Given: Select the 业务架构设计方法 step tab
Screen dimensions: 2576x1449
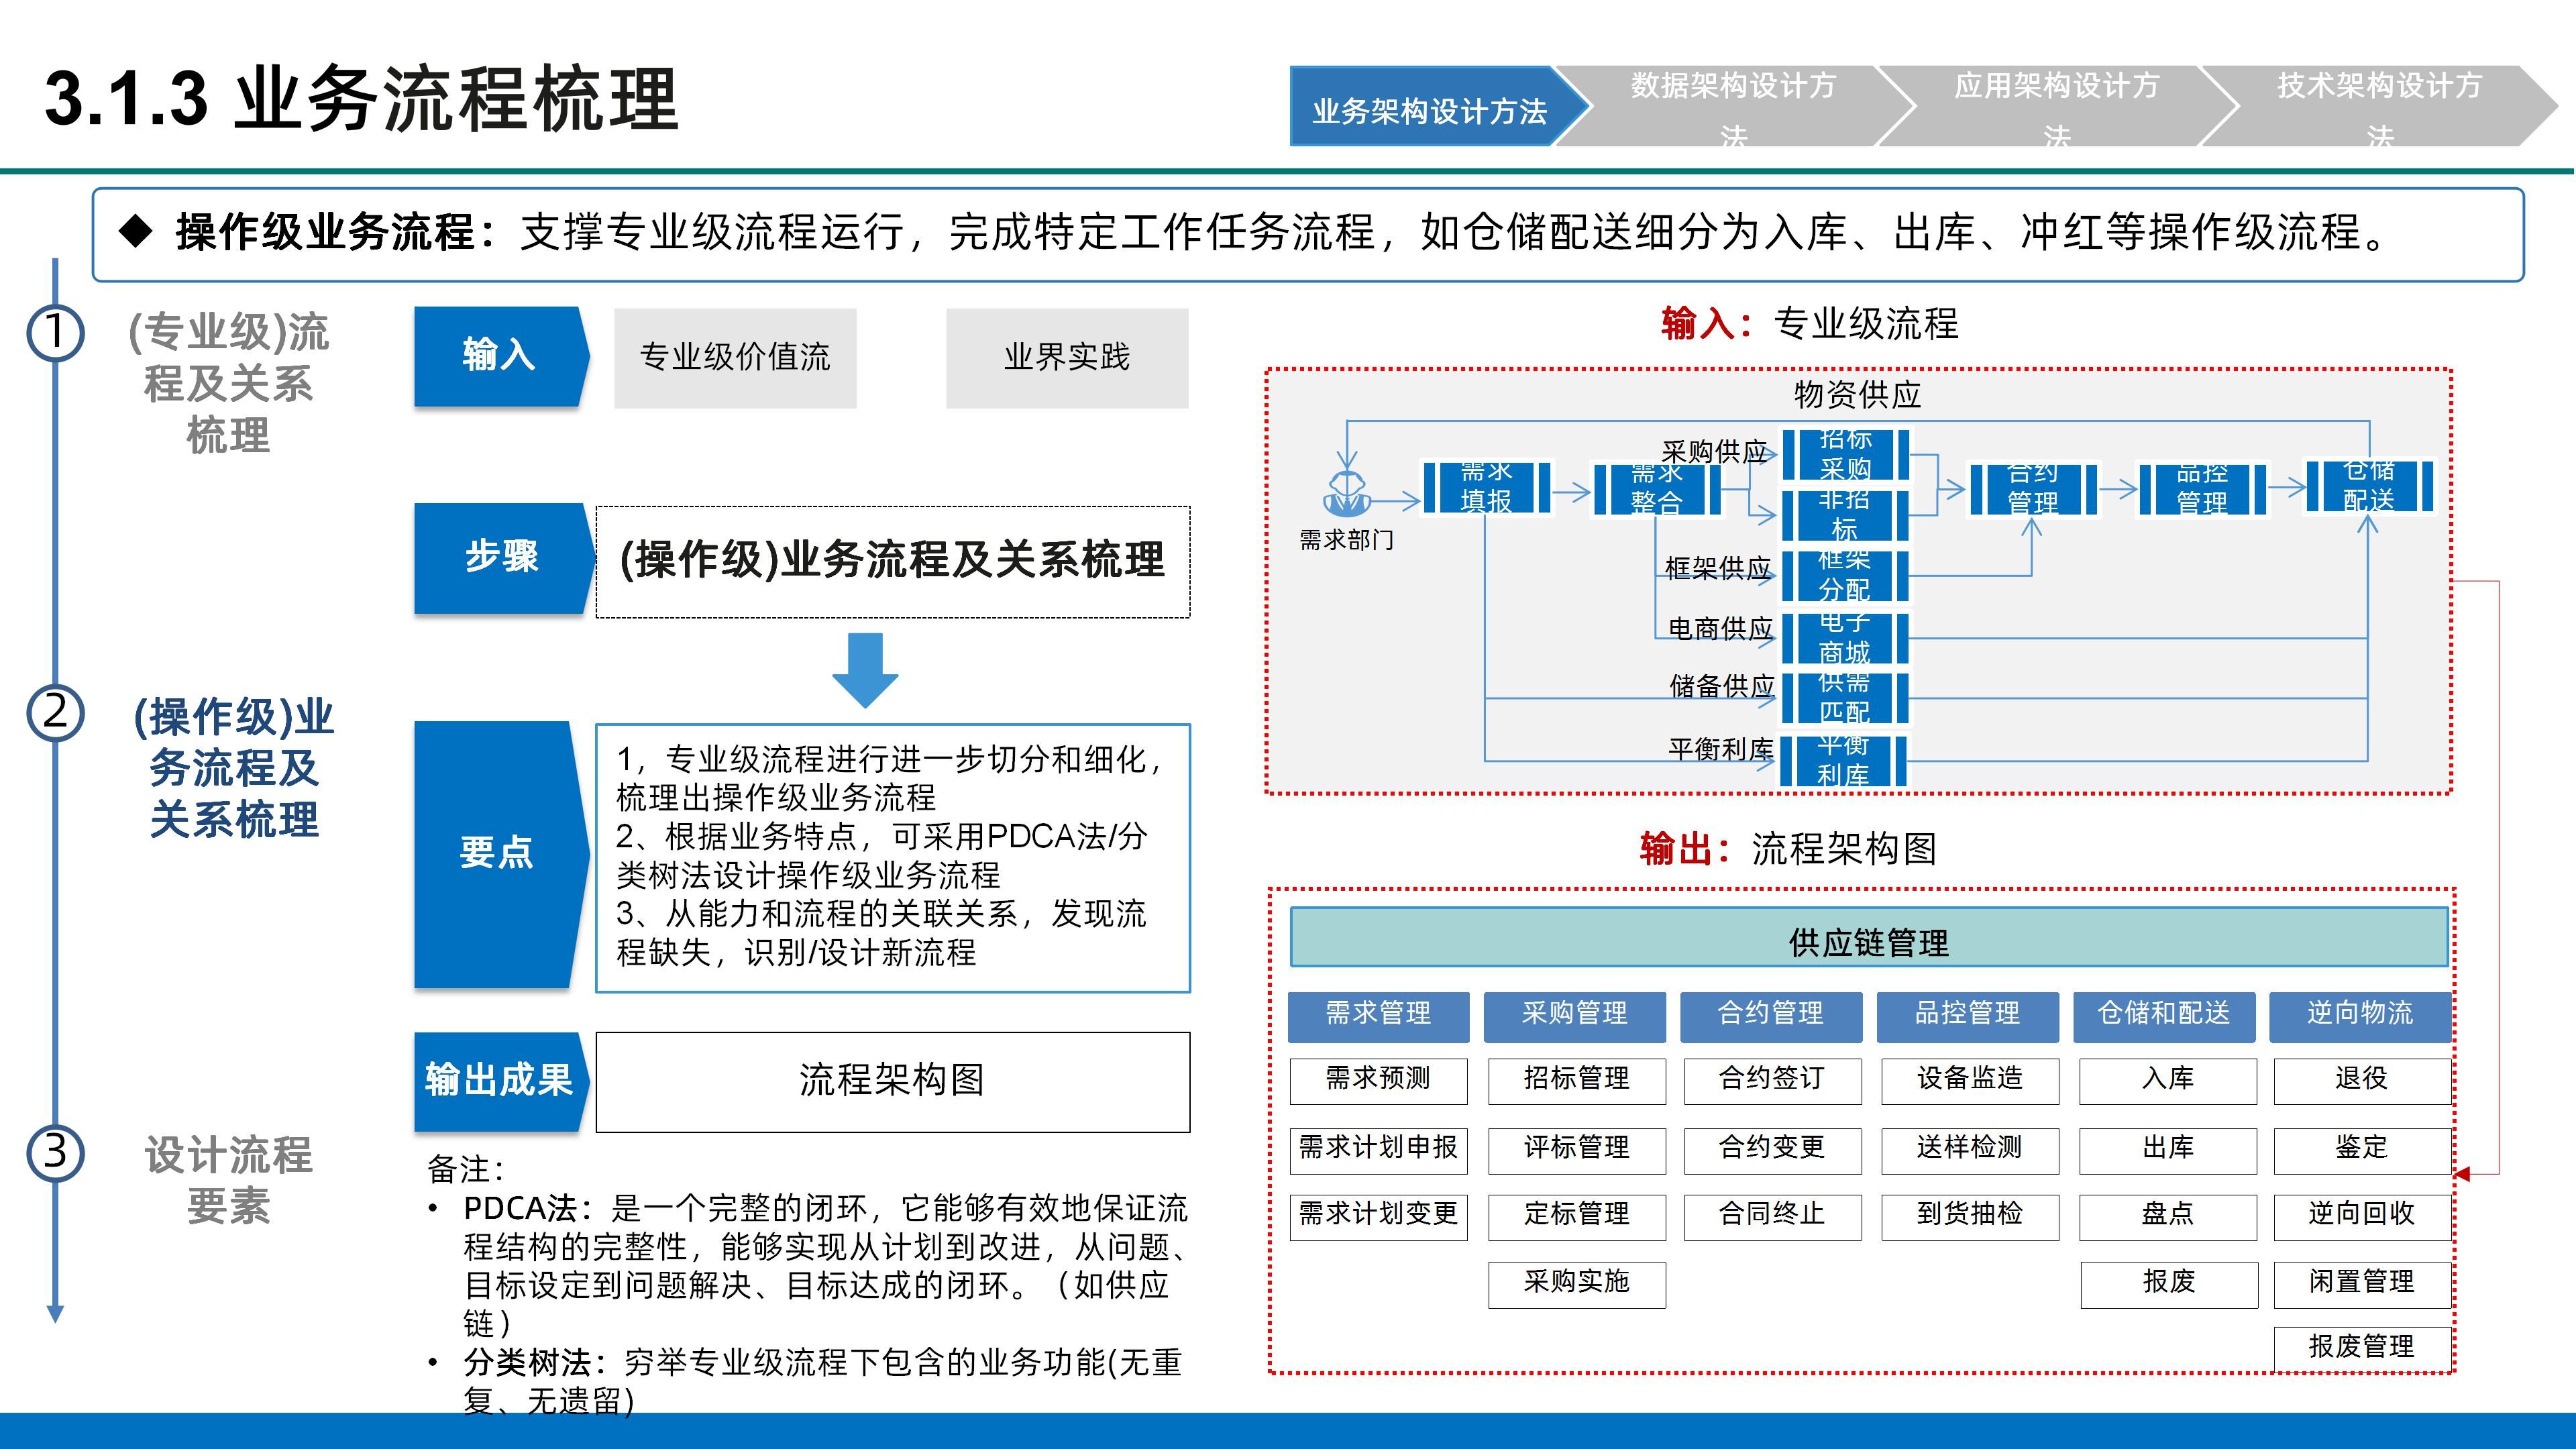Looking at the screenshot, I should 1438,107.
